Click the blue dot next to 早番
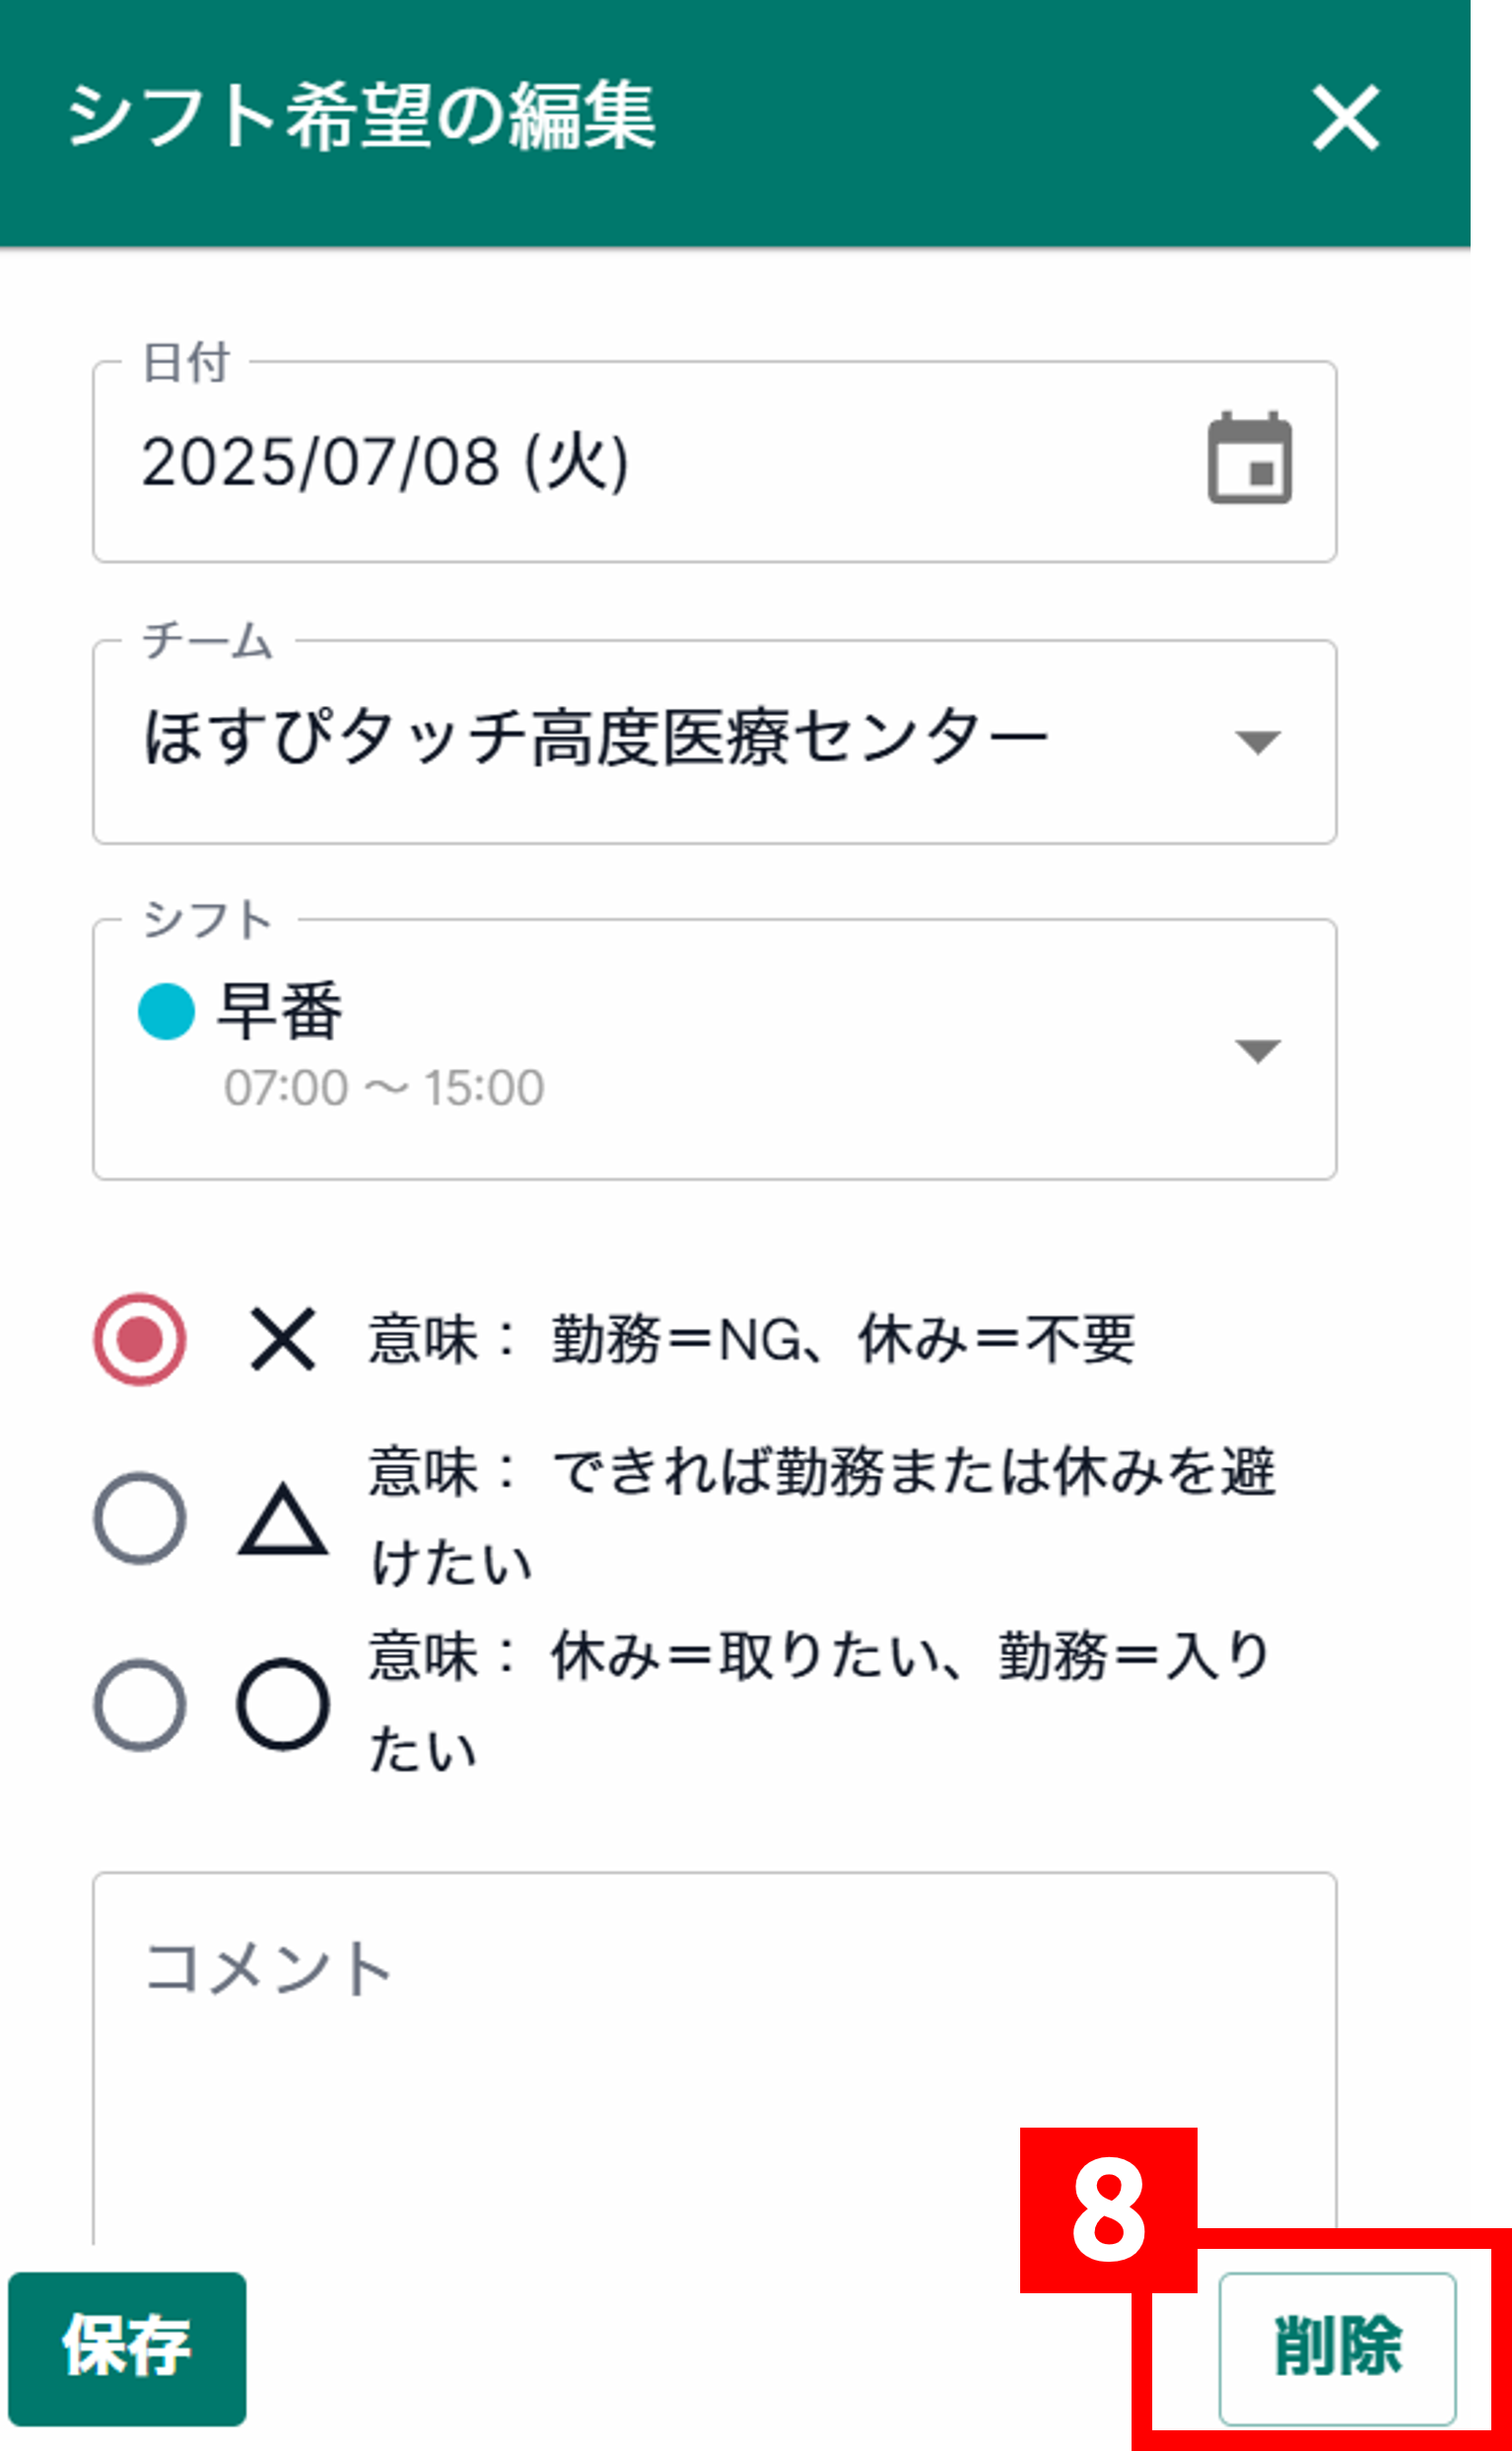This screenshot has height=2451, width=1512. click(166, 1010)
